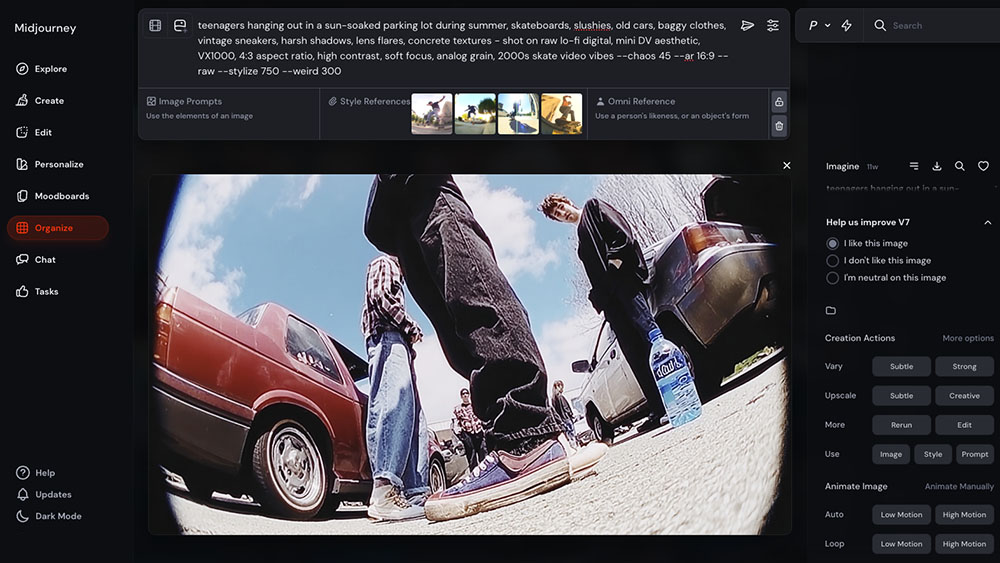This screenshot has height=563, width=1000.
Task: Like the image with the heart icon
Action: (x=983, y=166)
